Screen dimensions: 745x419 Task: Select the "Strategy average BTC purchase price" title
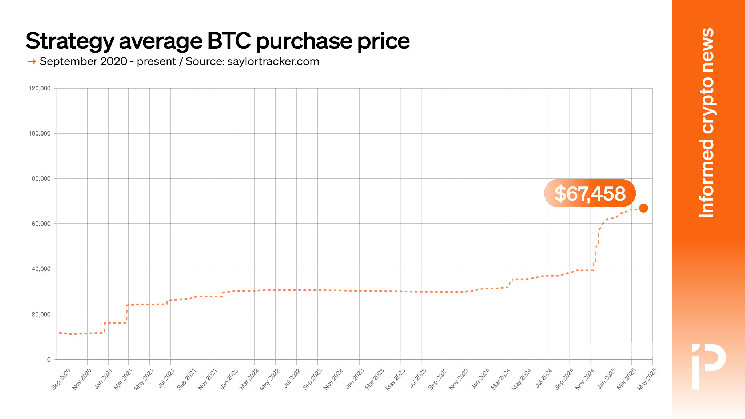click(217, 41)
